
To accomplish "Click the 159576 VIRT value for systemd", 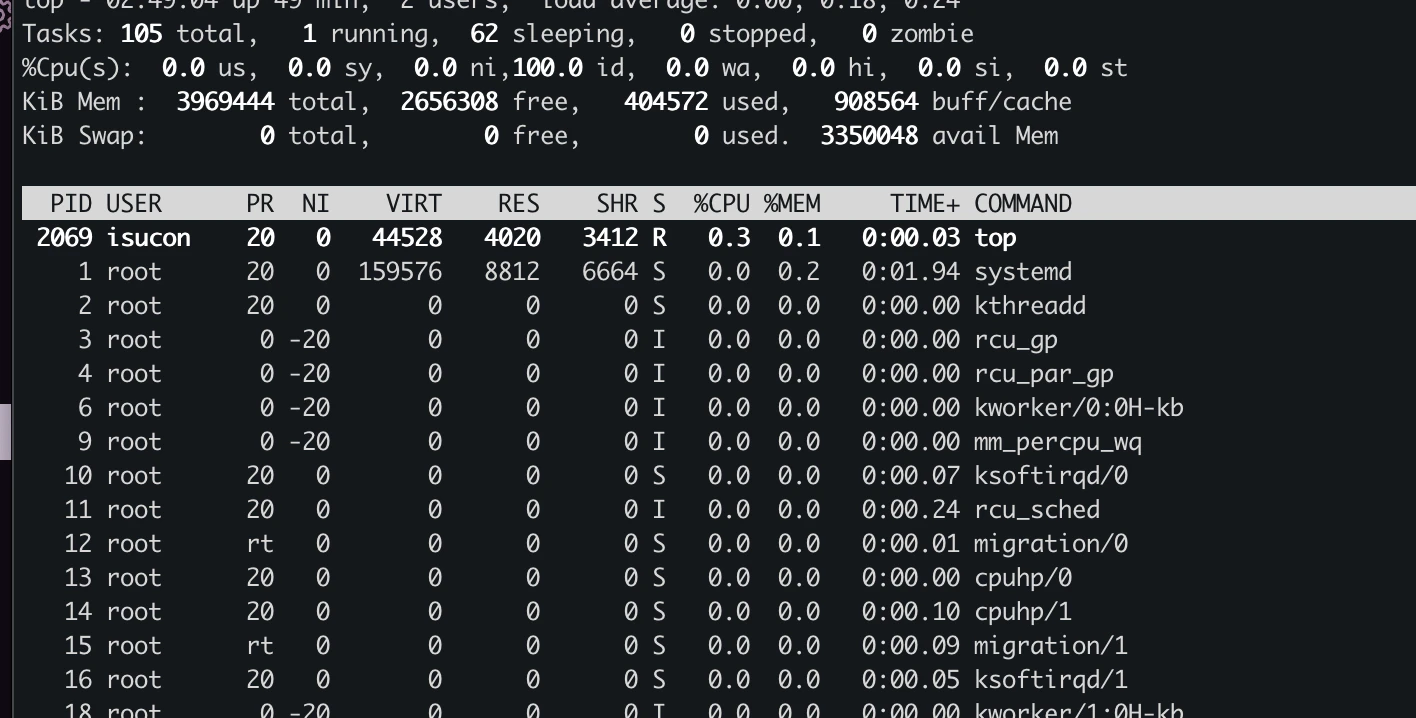I will (x=400, y=272).
